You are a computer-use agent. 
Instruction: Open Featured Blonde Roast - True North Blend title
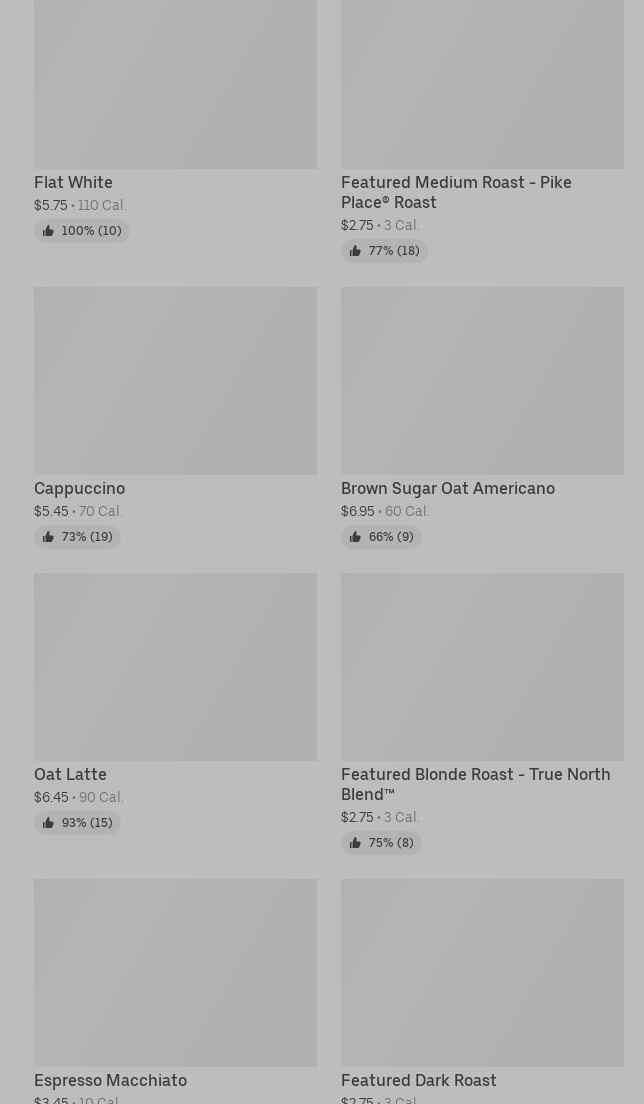(475, 784)
